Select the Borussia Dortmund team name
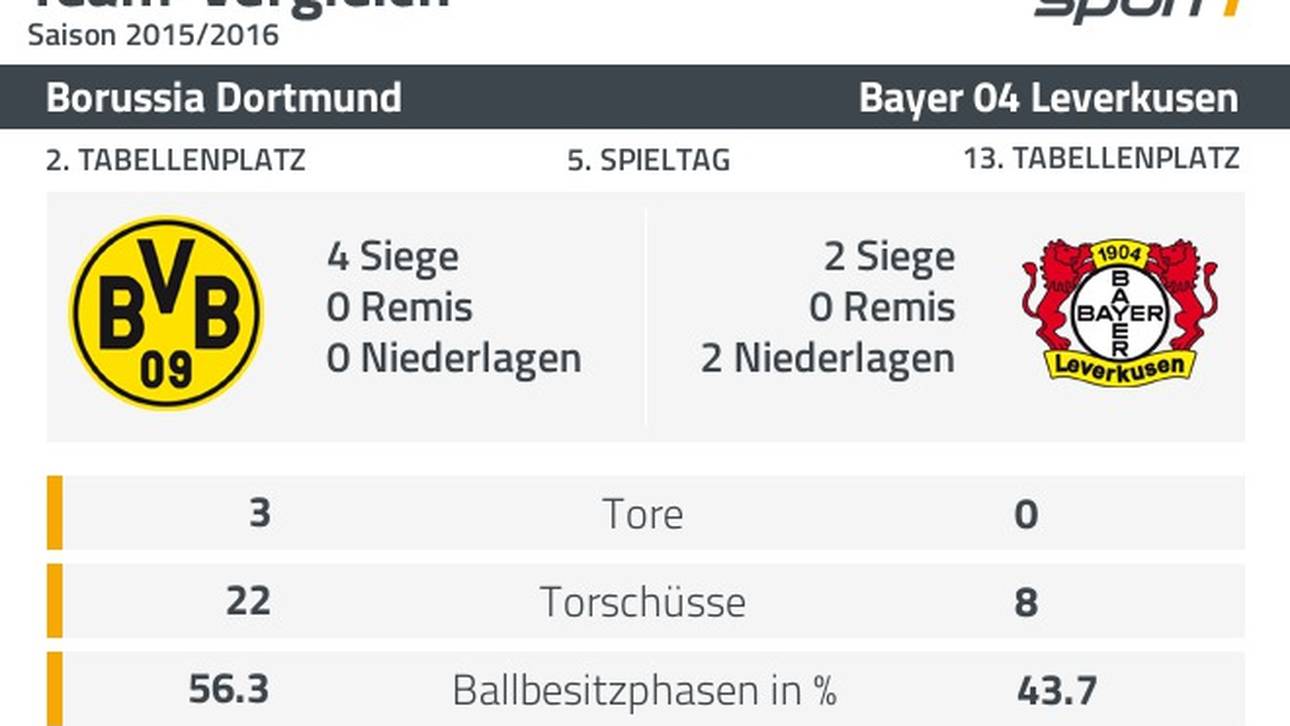1290x726 pixels. coord(224,98)
